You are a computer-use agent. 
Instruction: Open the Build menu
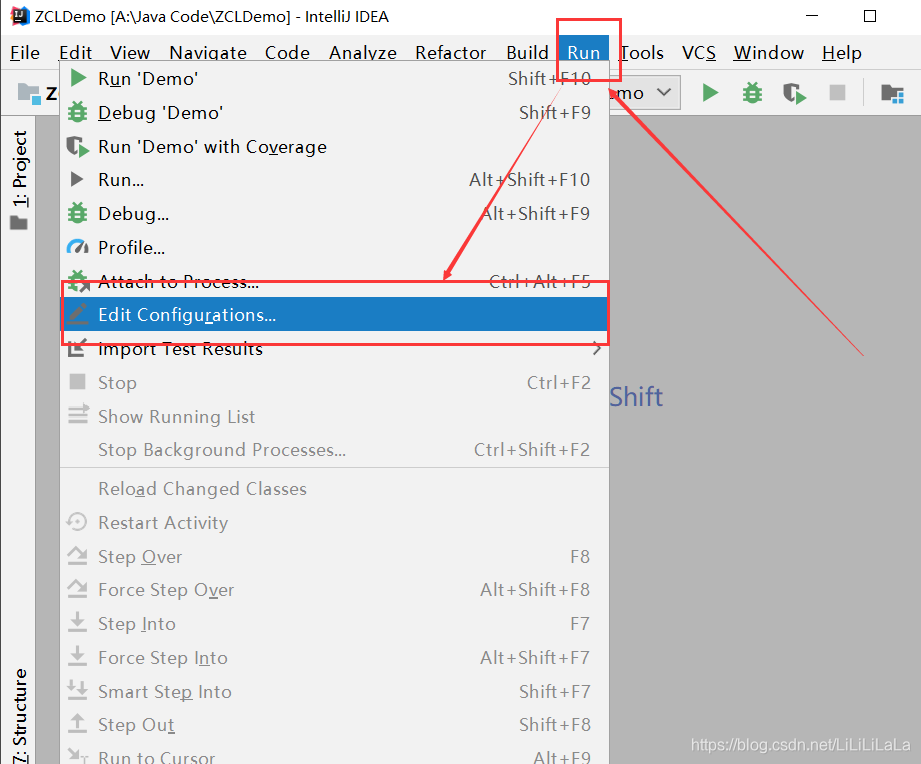tap(527, 53)
